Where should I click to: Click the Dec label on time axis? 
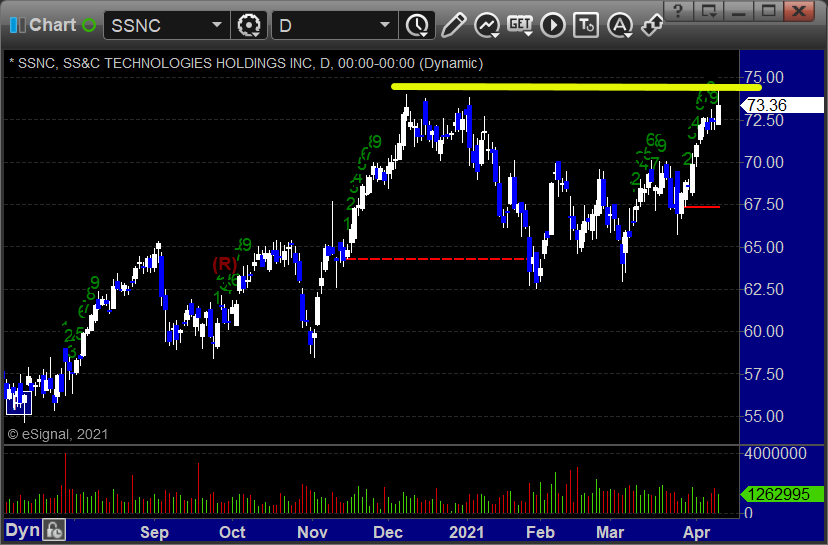click(x=388, y=532)
